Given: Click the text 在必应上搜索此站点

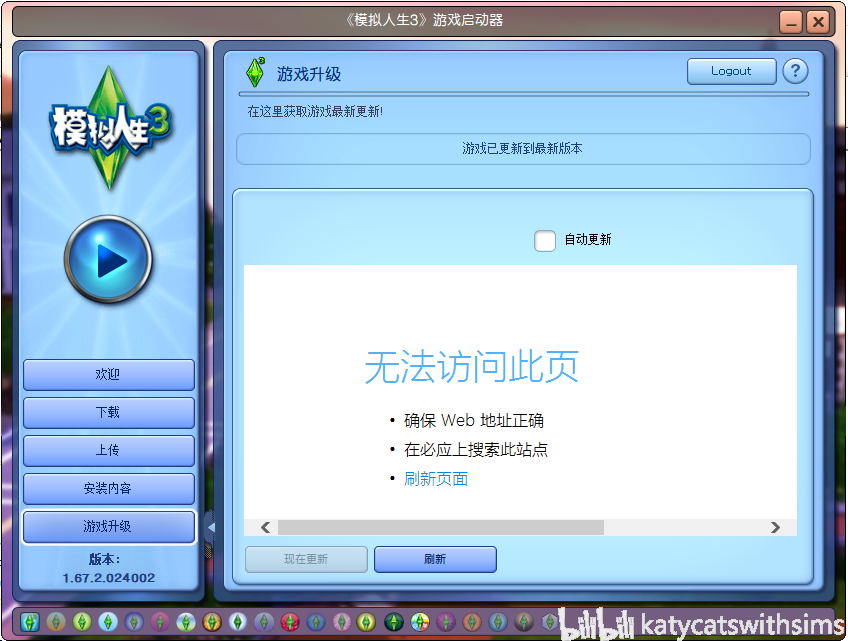Looking at the screenshot, I should tap(476, 450).
